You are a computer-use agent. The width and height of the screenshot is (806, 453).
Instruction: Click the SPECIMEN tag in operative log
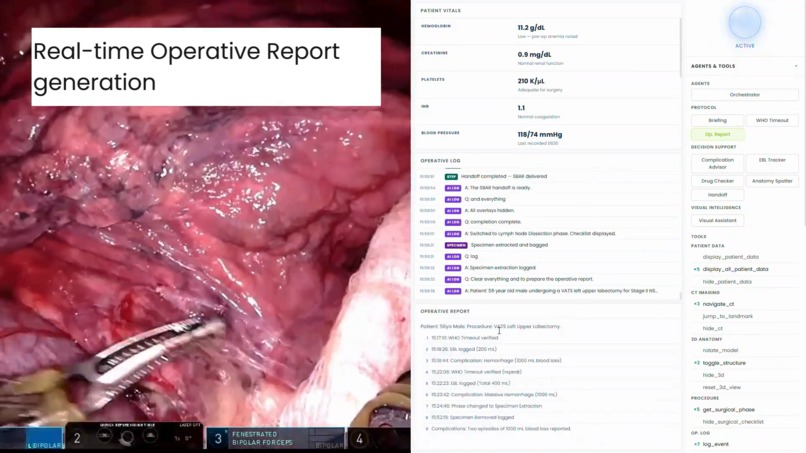click(x=456, y=245)
